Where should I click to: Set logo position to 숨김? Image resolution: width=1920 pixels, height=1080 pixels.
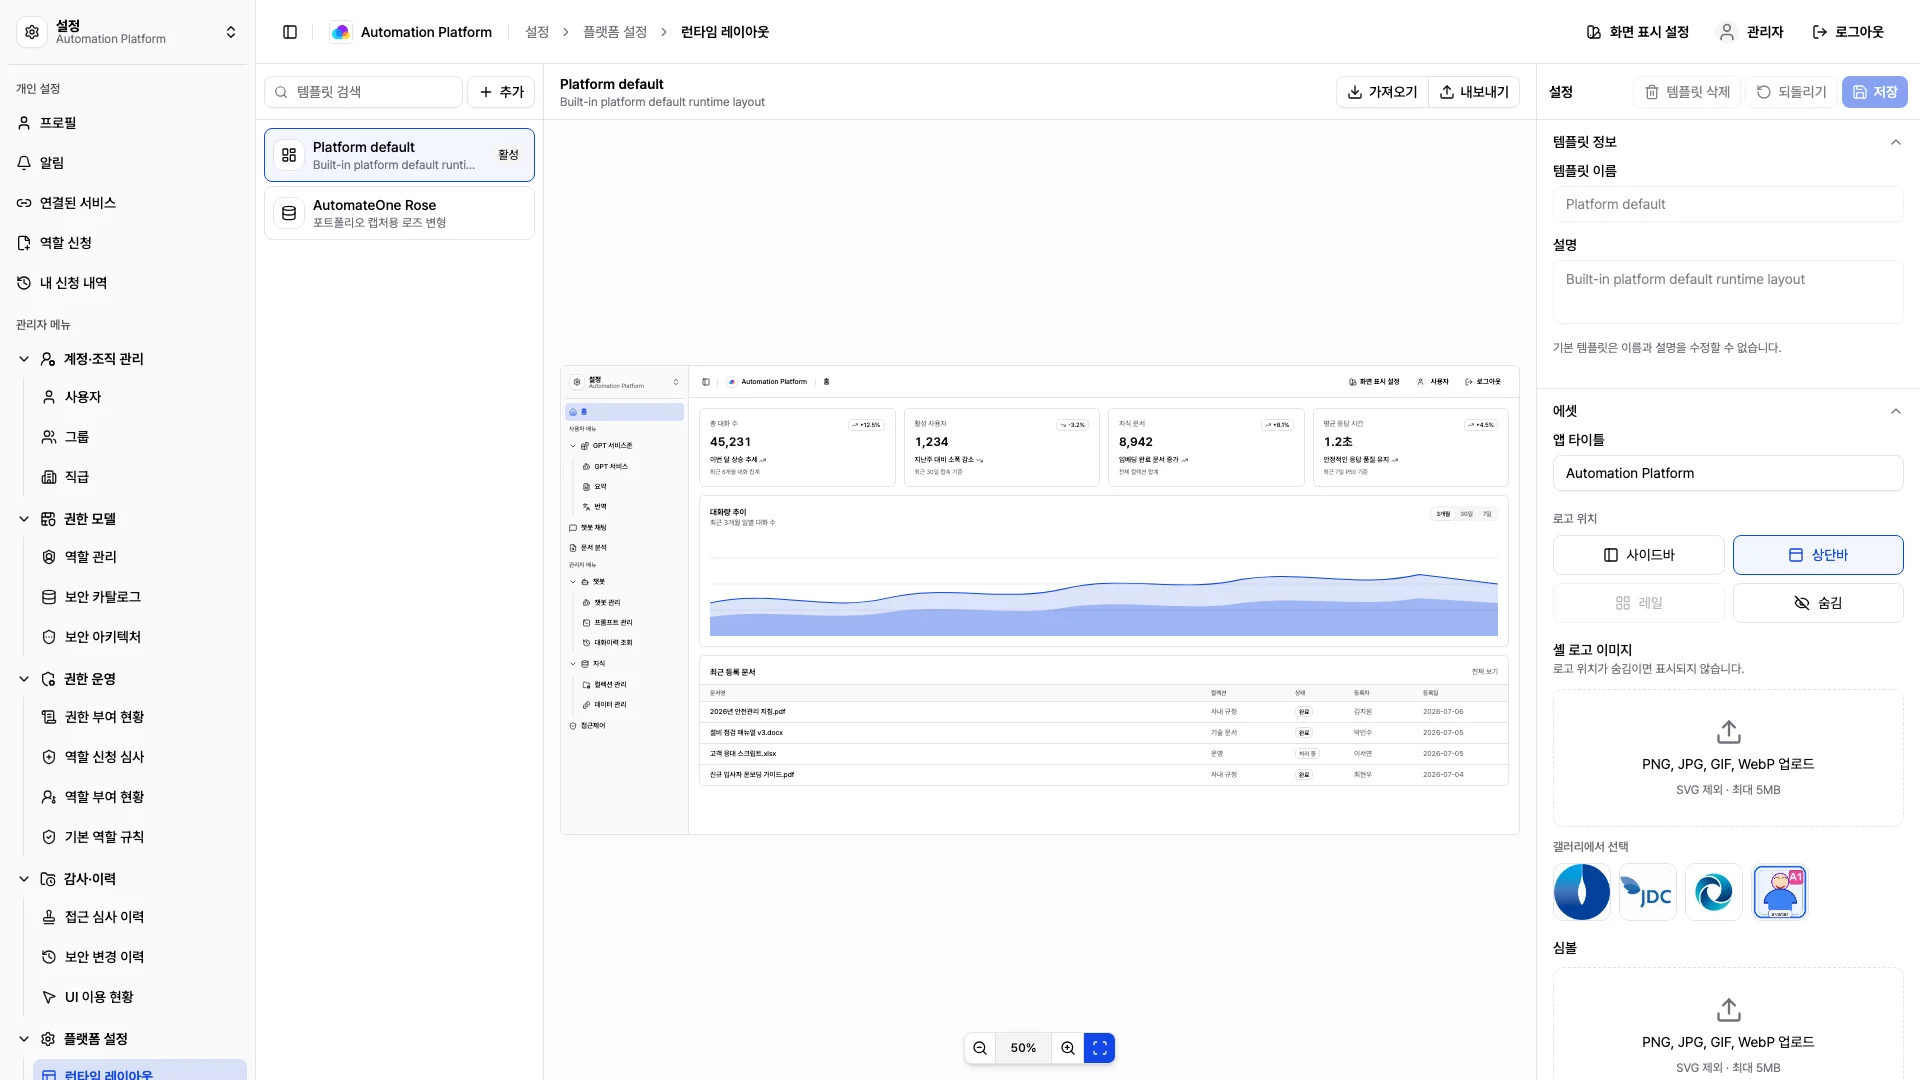click(1818, 603)
